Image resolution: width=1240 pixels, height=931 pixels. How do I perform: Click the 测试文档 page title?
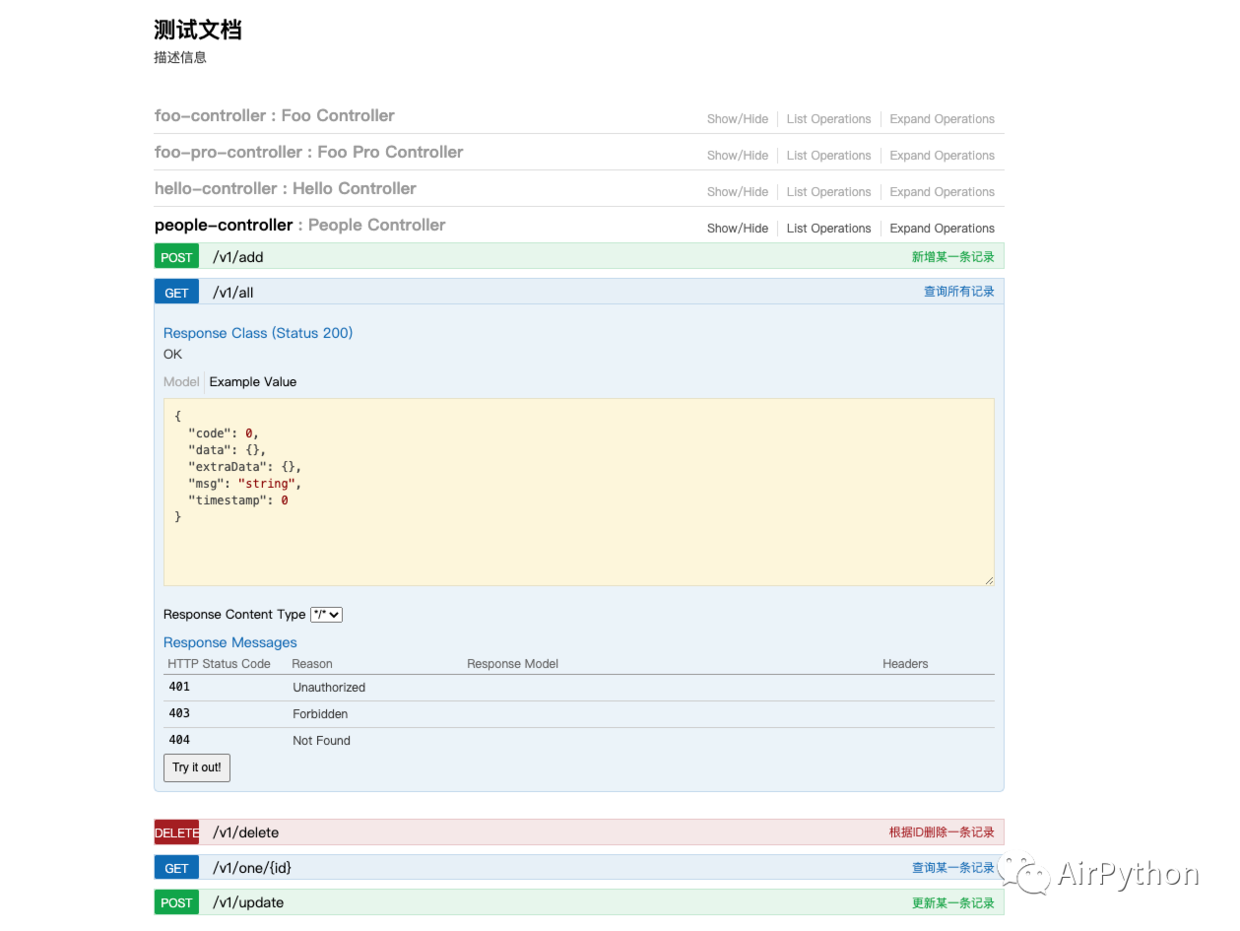coord(198,30)
